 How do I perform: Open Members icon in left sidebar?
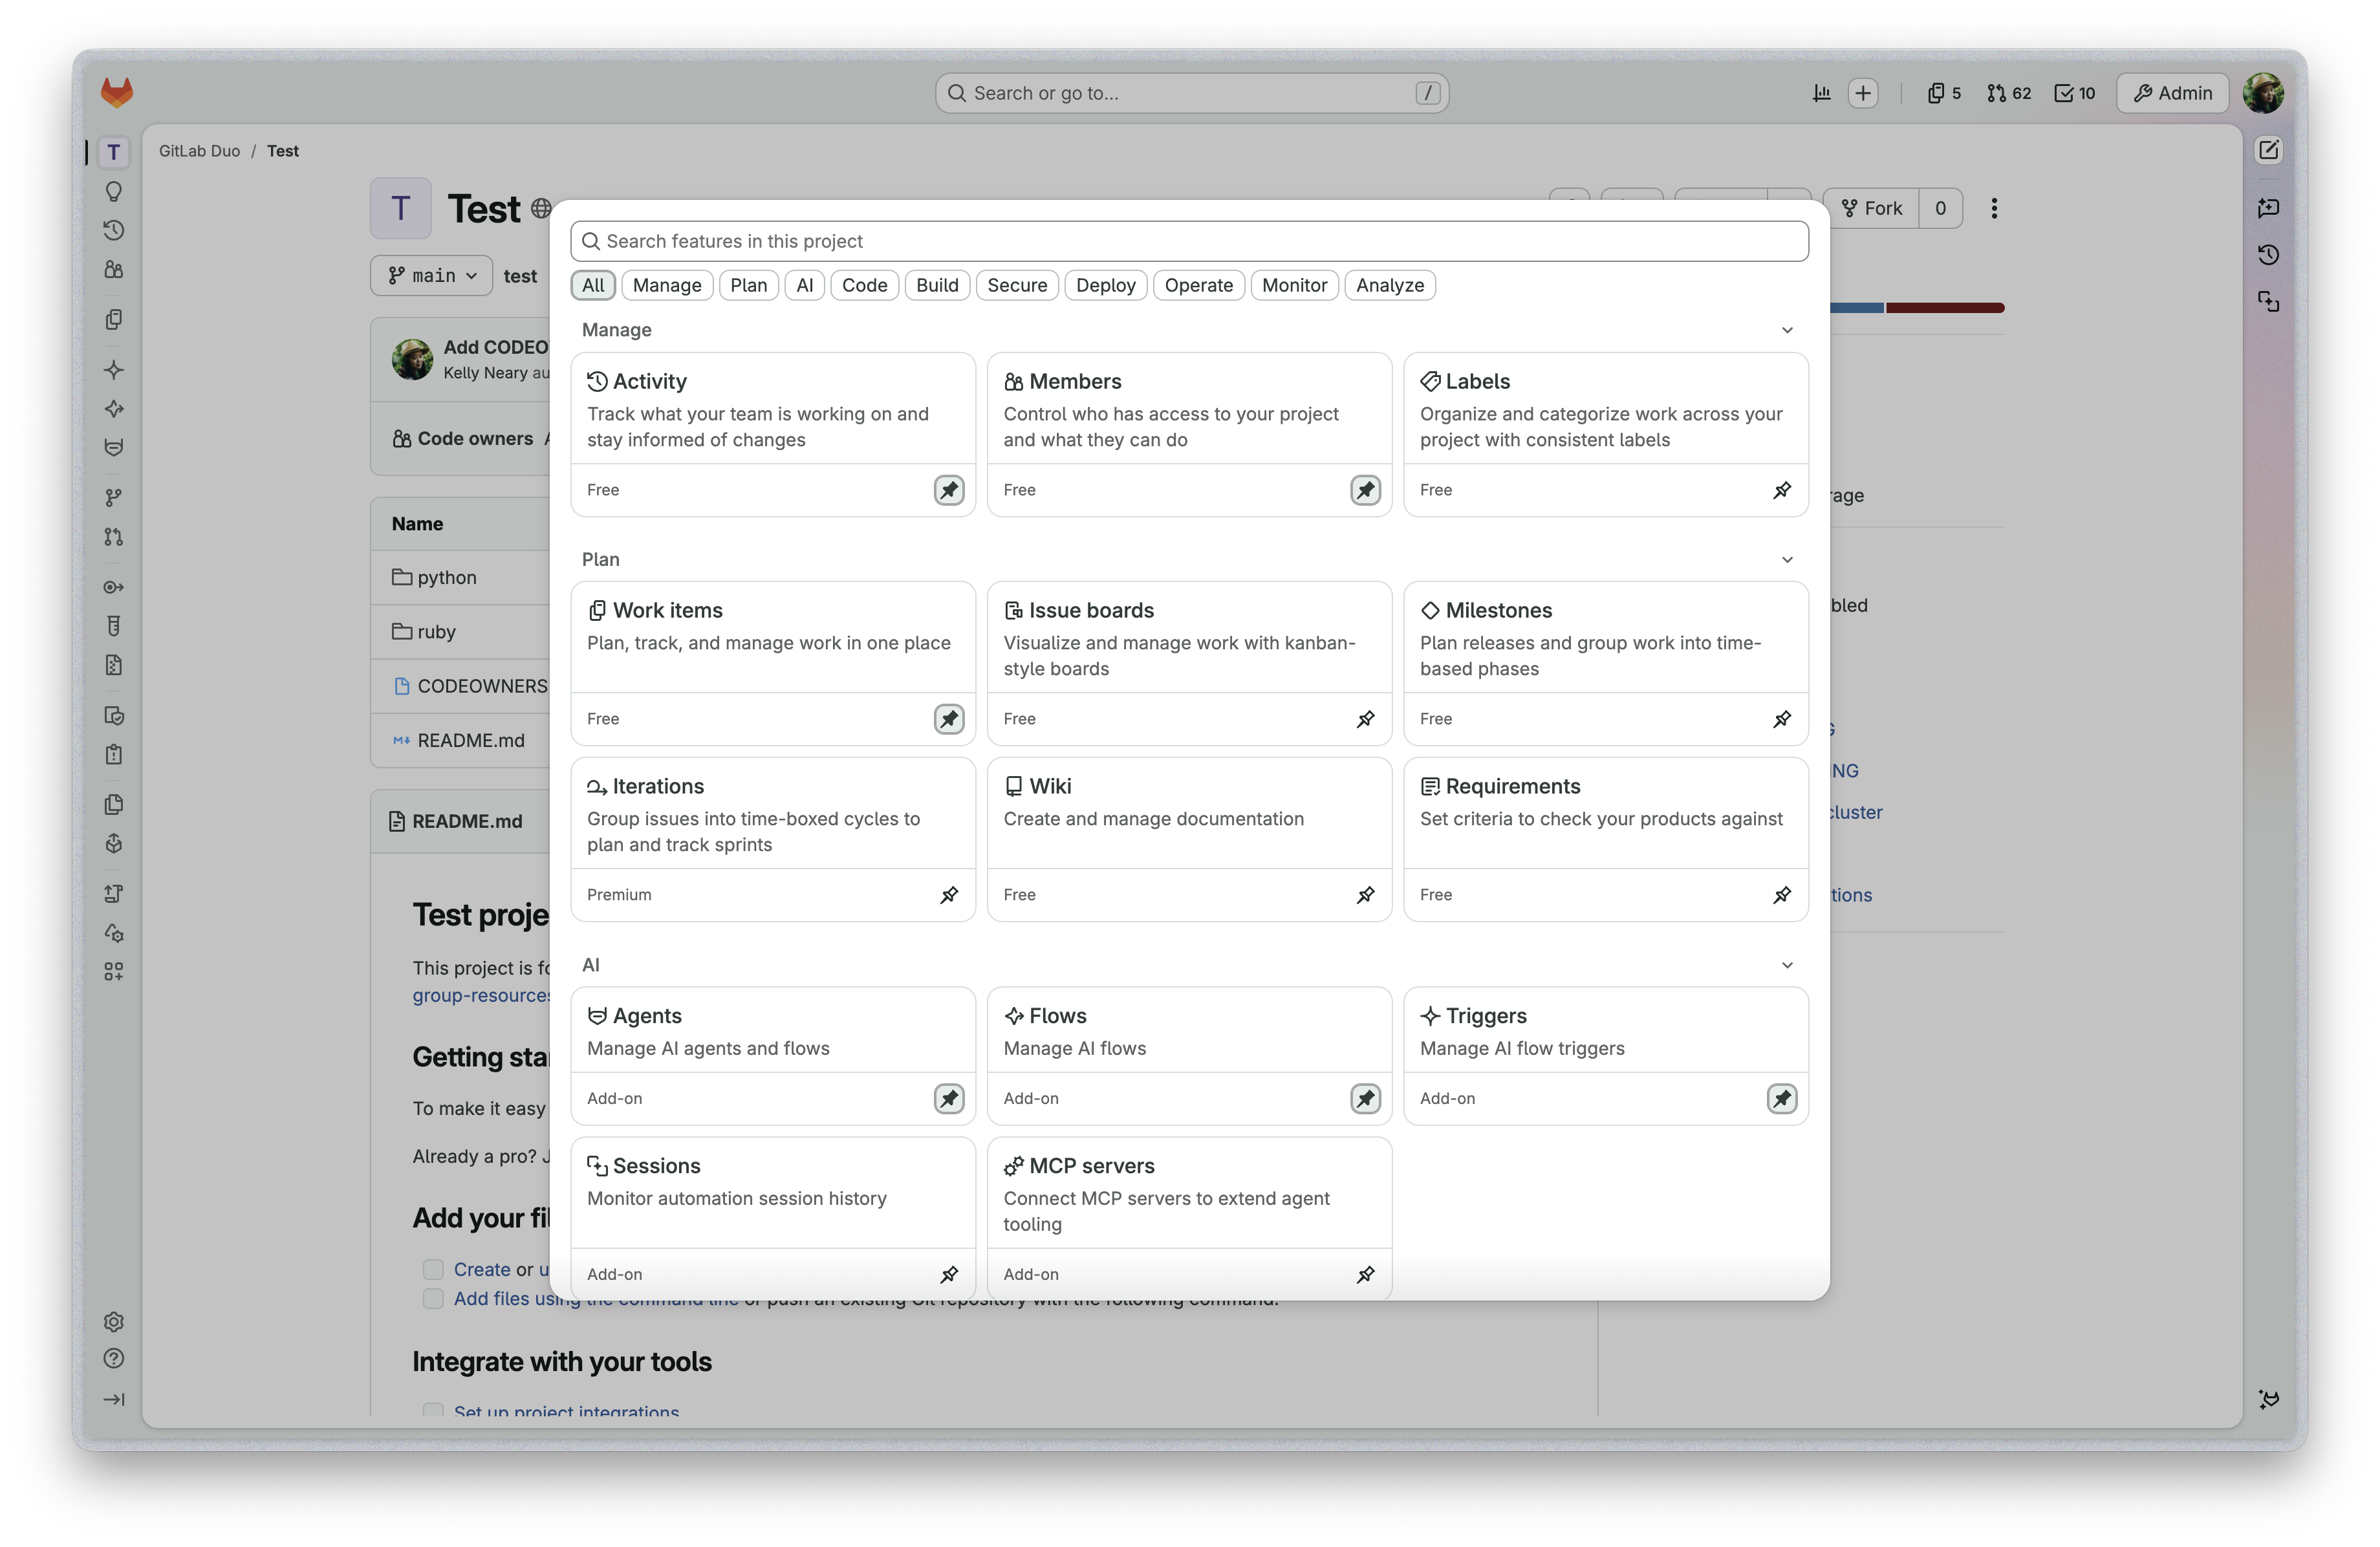114,270
